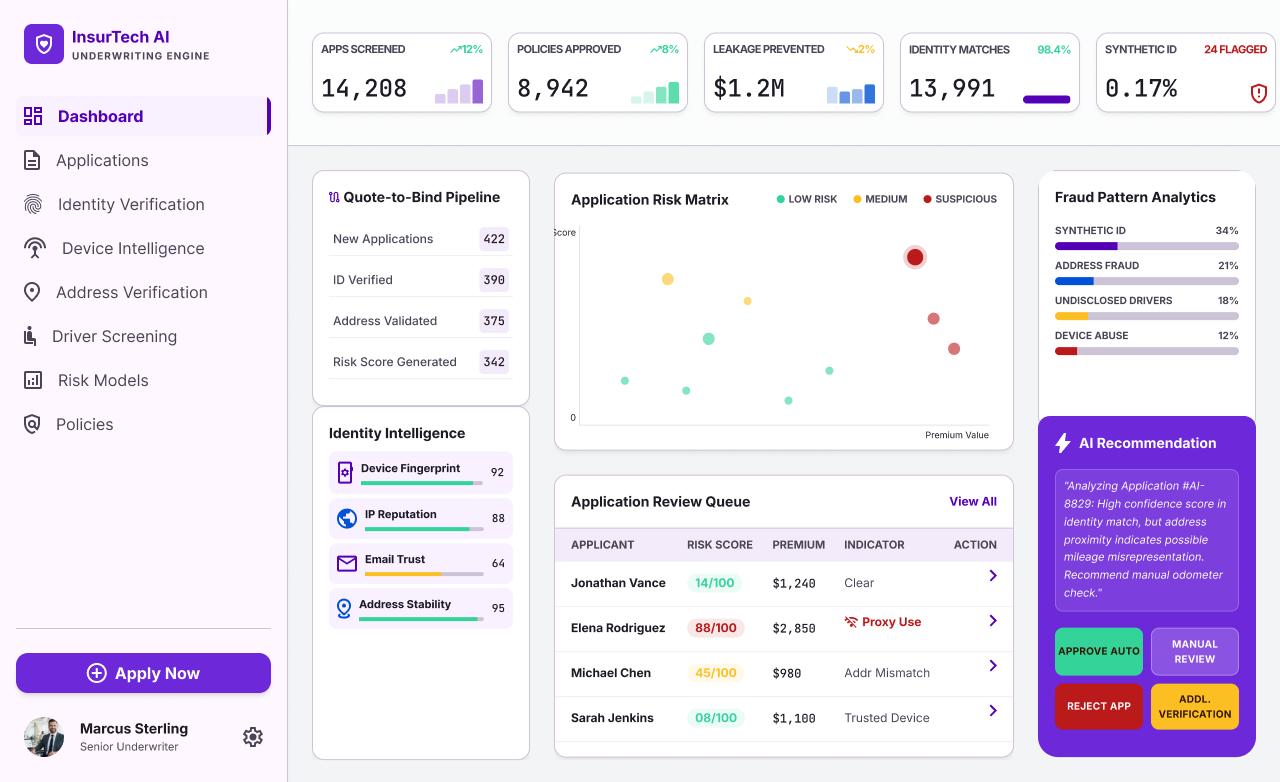Screen dimensions: 1280x782
Task: Click the New Applications count 422
Action: pyautogui.click(x=494, y=239)
